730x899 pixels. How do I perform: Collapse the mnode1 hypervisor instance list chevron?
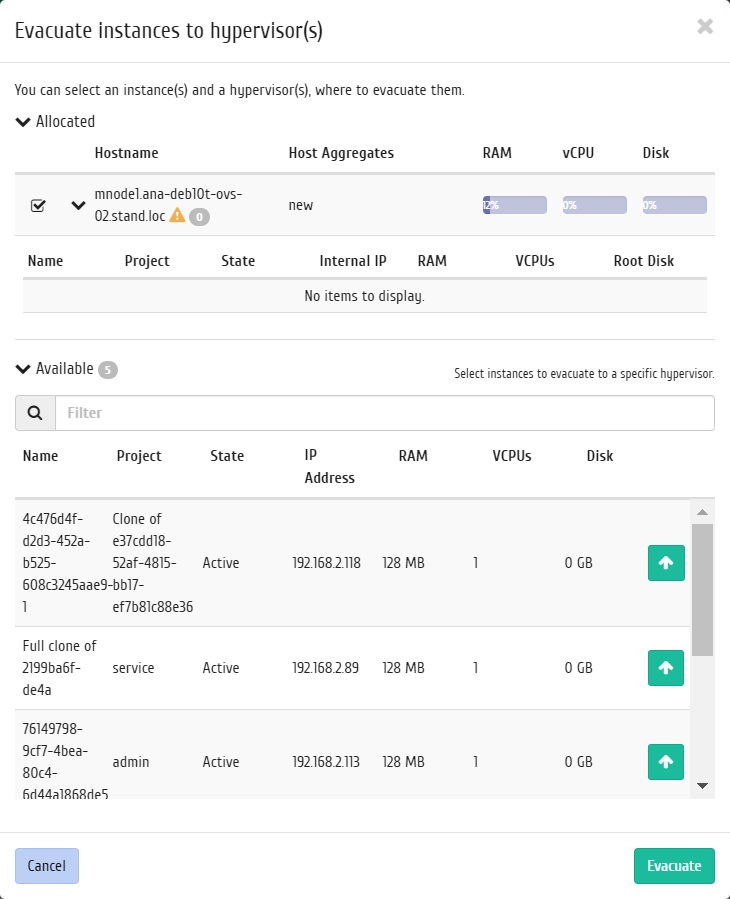pos(78,205)
